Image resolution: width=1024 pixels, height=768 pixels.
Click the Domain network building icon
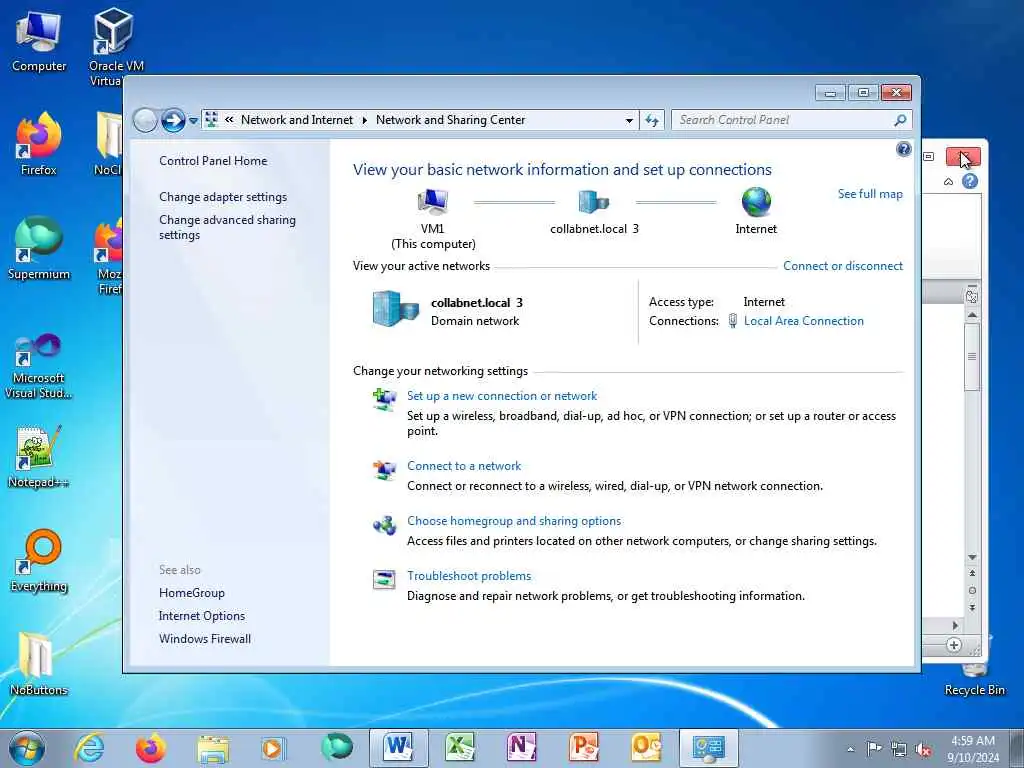tap(395, 309)
